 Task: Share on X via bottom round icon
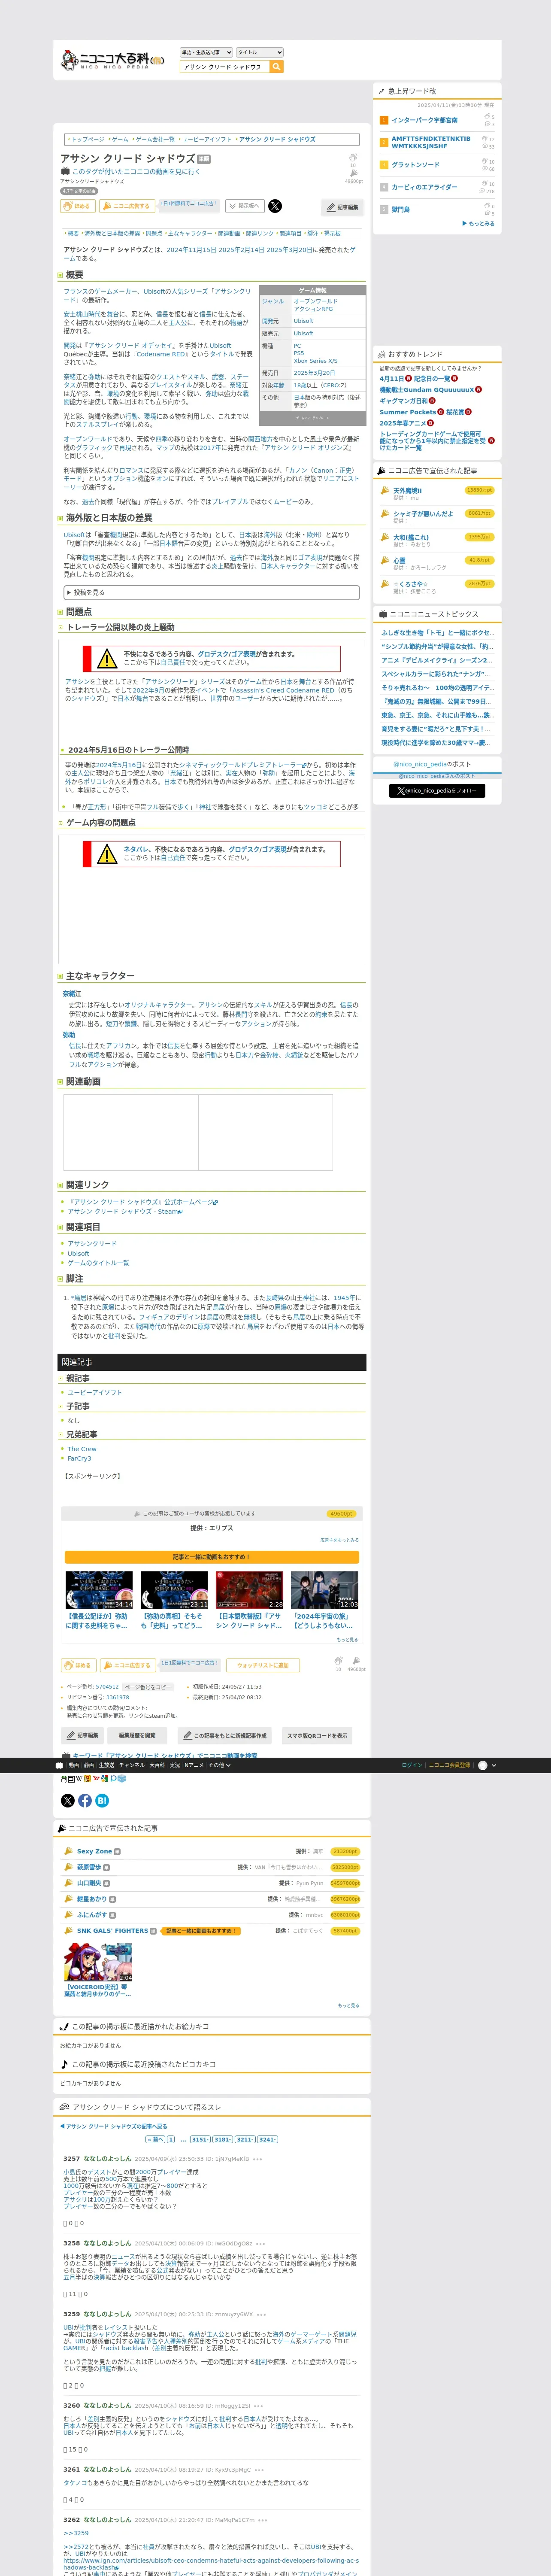68,1800
